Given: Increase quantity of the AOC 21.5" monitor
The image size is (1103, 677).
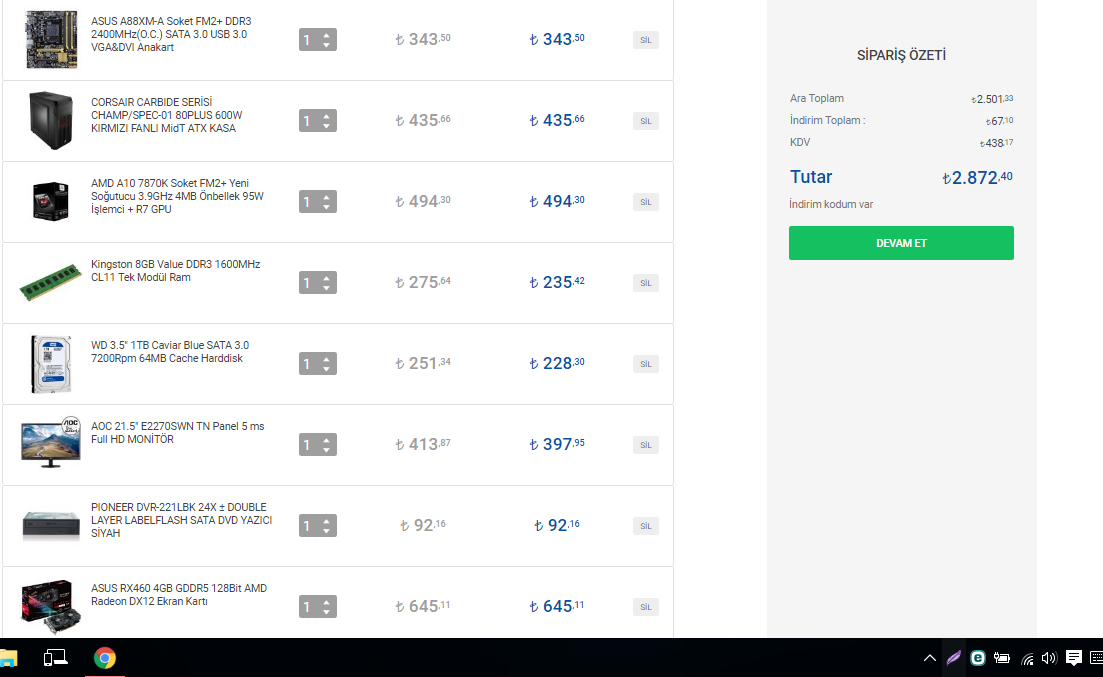Looking at the screenshot, I should 326,440.
